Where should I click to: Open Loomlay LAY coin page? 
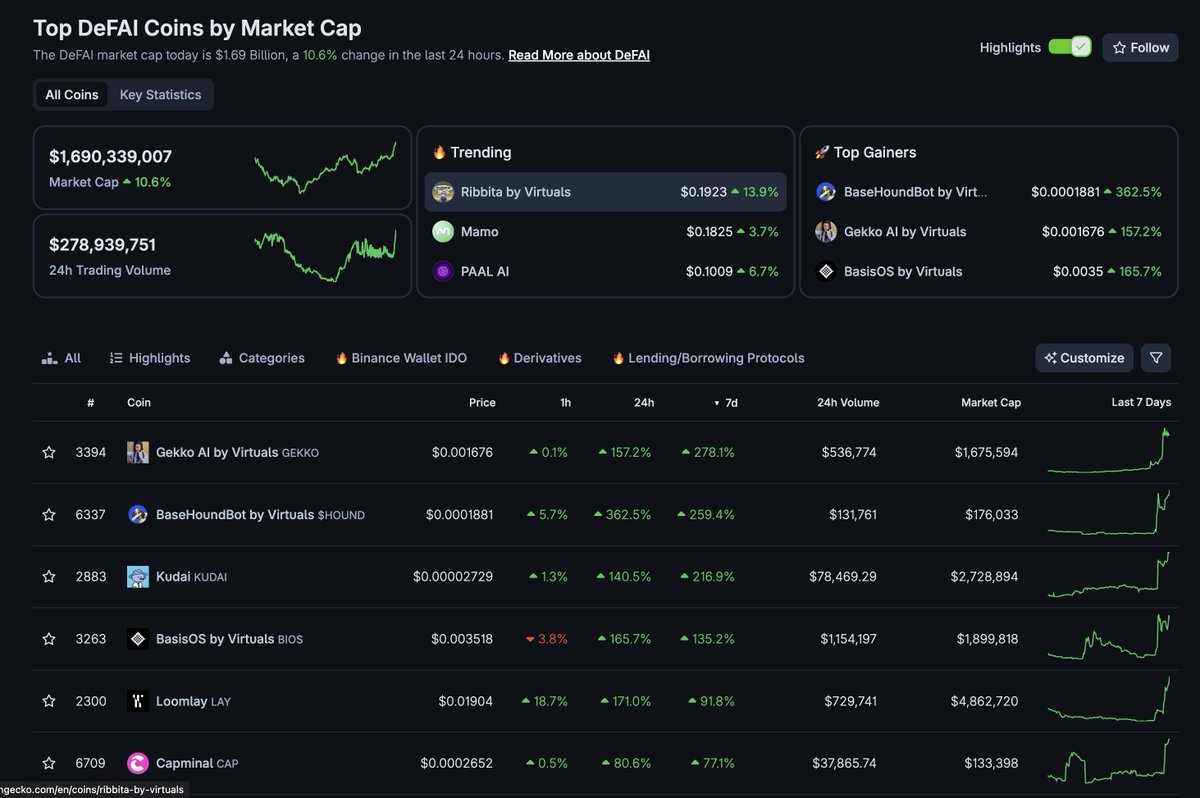(193, 701)
